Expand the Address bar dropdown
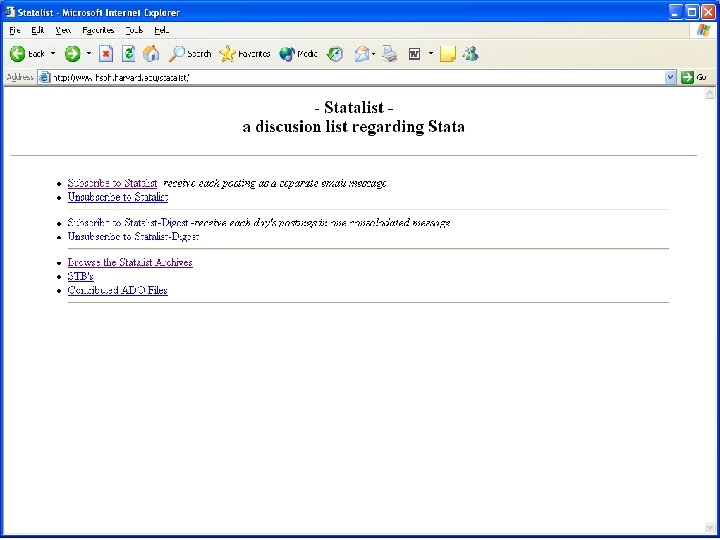 [x=670, y=78]
